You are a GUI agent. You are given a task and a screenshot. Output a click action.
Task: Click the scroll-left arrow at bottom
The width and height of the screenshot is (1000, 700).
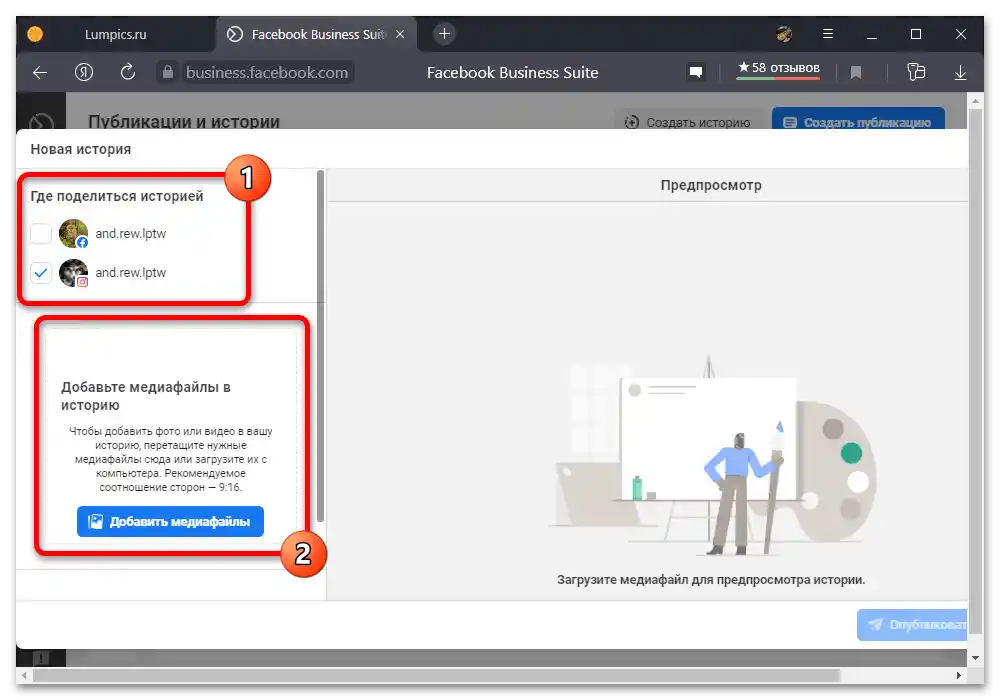point(24,675)
